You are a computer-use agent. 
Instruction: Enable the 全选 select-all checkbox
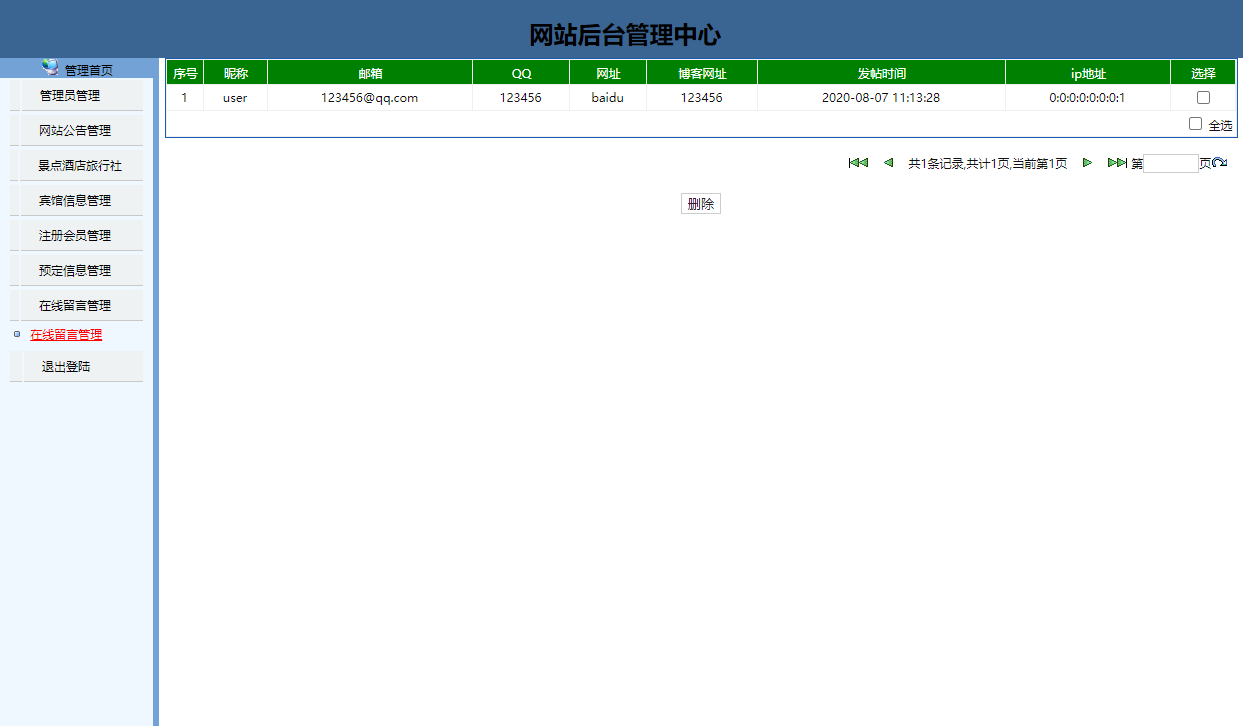tap(1195, 123)
